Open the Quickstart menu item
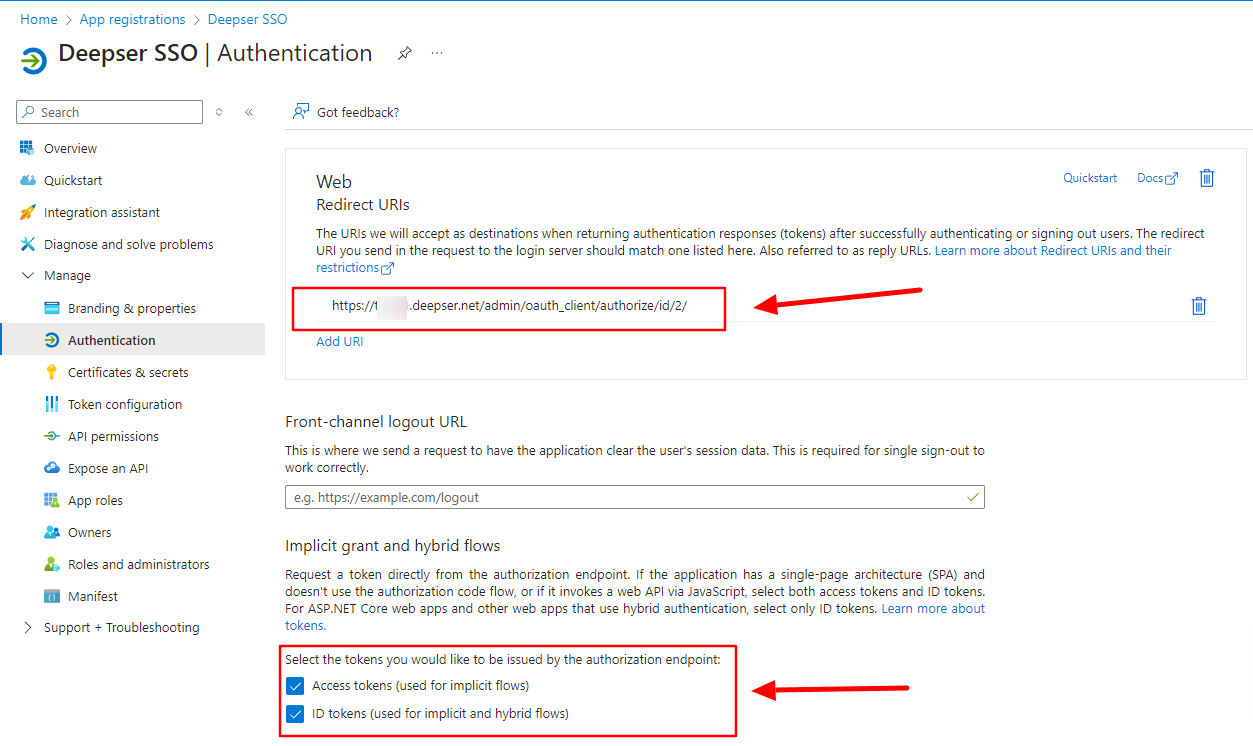 (73, 180)
